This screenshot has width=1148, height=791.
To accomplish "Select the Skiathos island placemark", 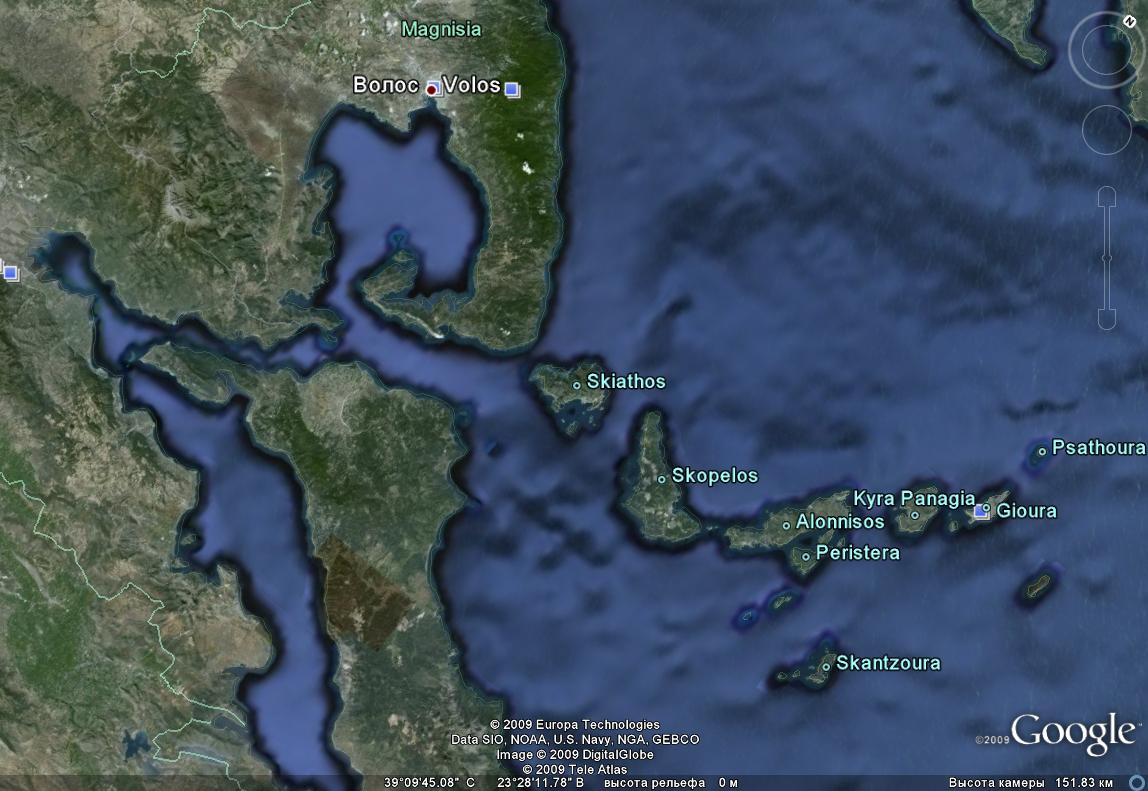I will [577, 384].
